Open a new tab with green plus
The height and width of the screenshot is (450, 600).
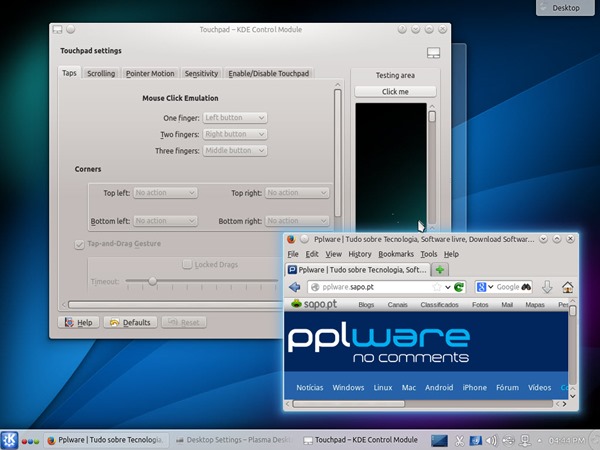pyautogui.click(x=440, y=270)
